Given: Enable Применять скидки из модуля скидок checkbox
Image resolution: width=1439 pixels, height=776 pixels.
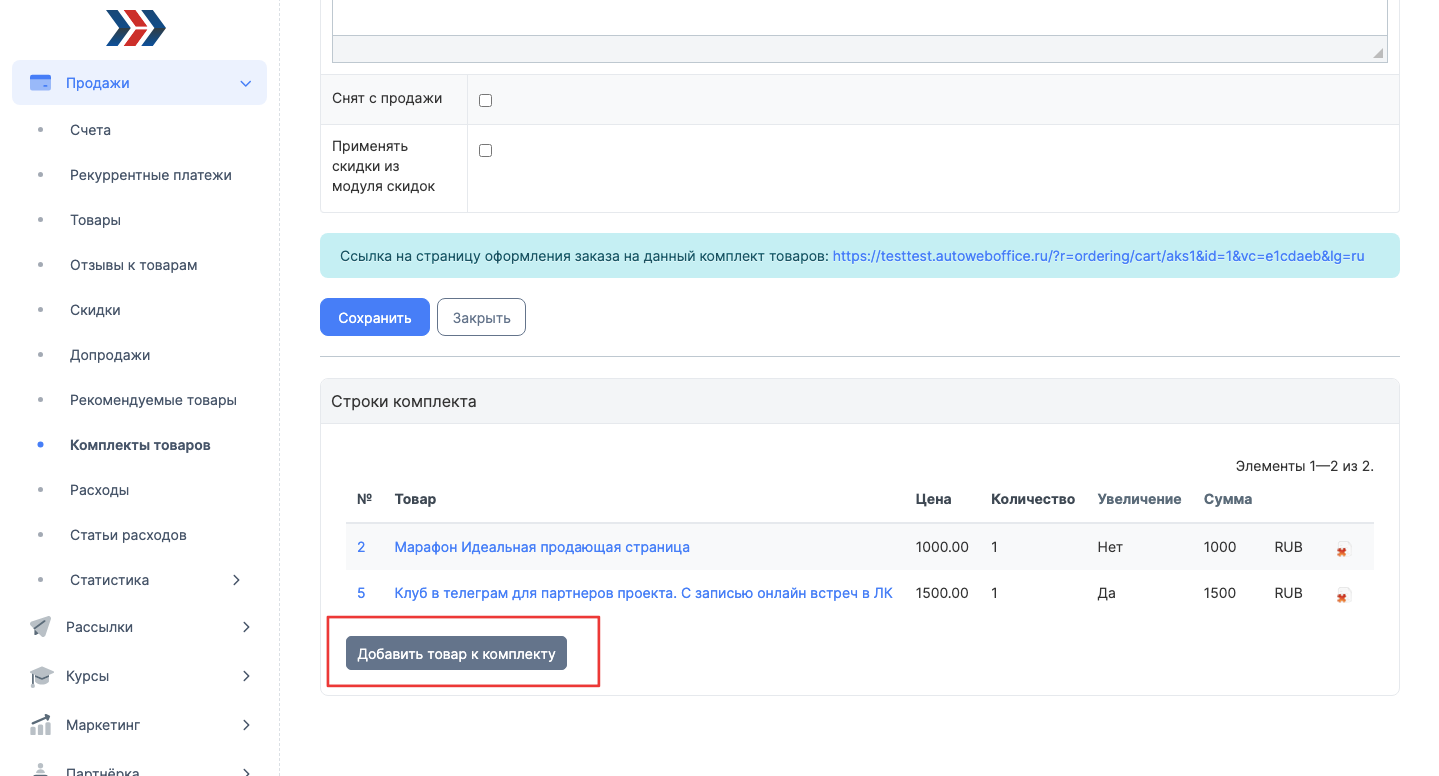Looking at the screenshot, I should pyautogui.click(x=486, y=150).
